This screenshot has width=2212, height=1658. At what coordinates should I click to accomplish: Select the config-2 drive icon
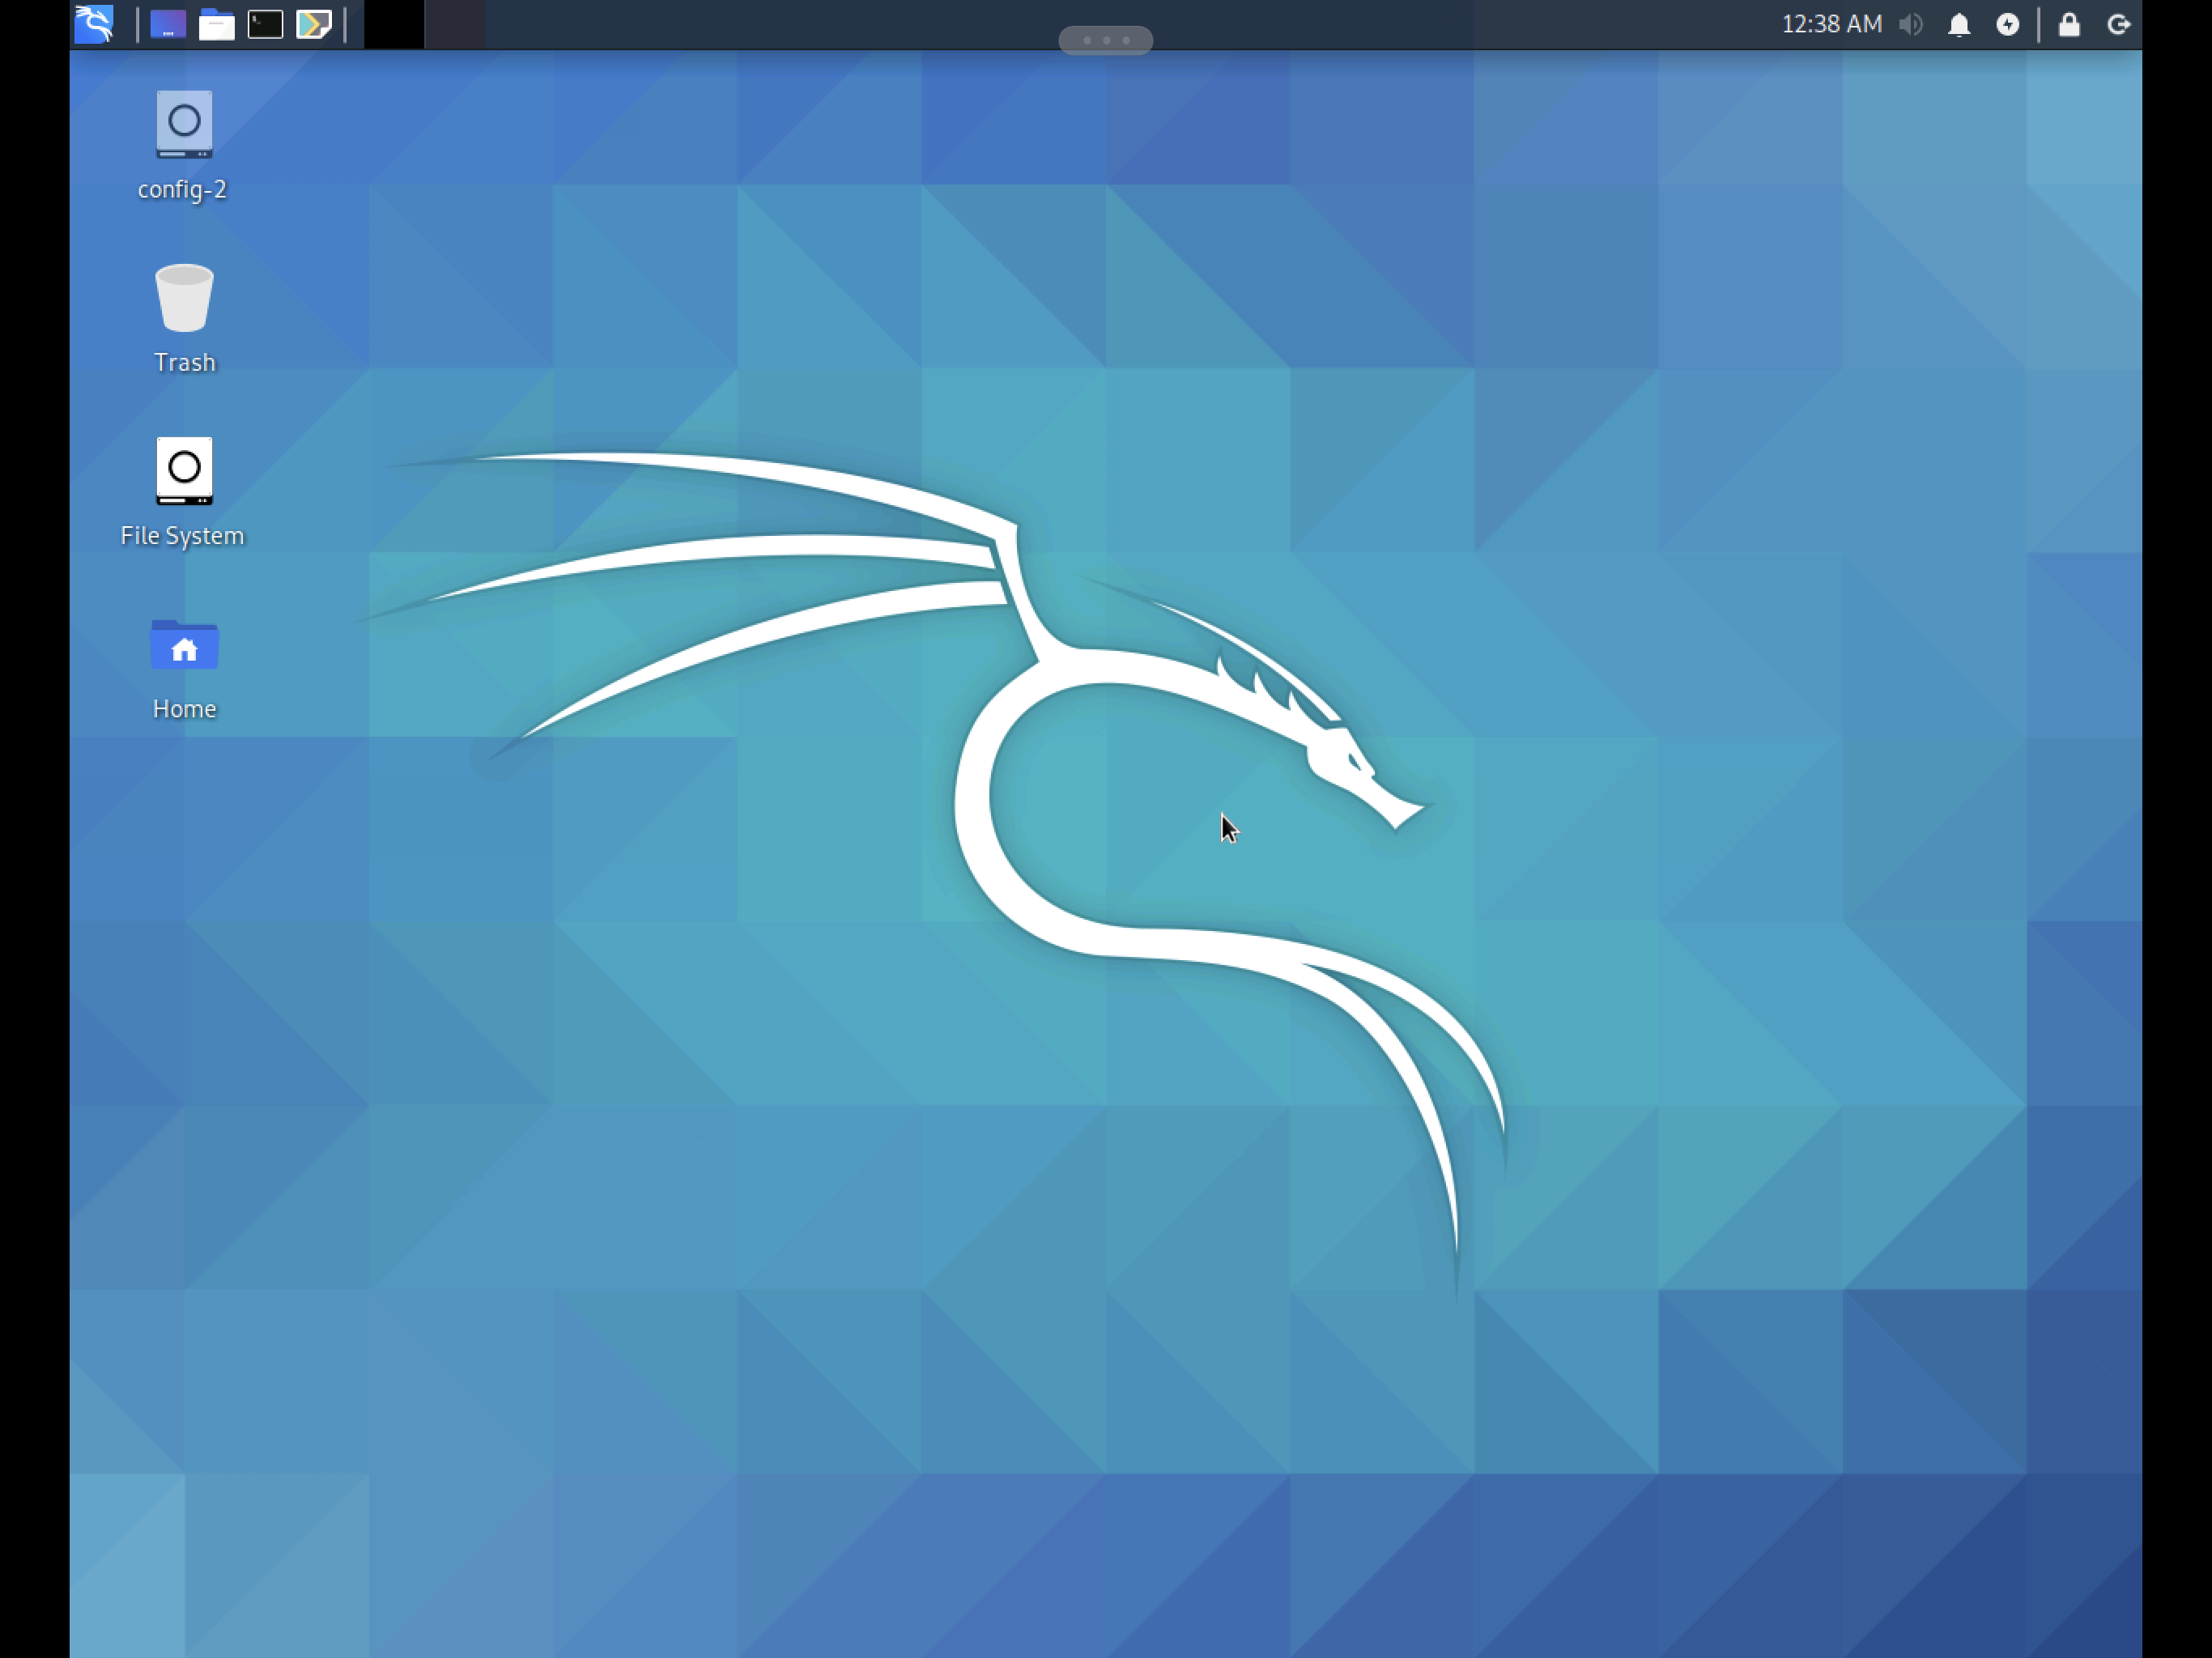[x=184, y=125]
